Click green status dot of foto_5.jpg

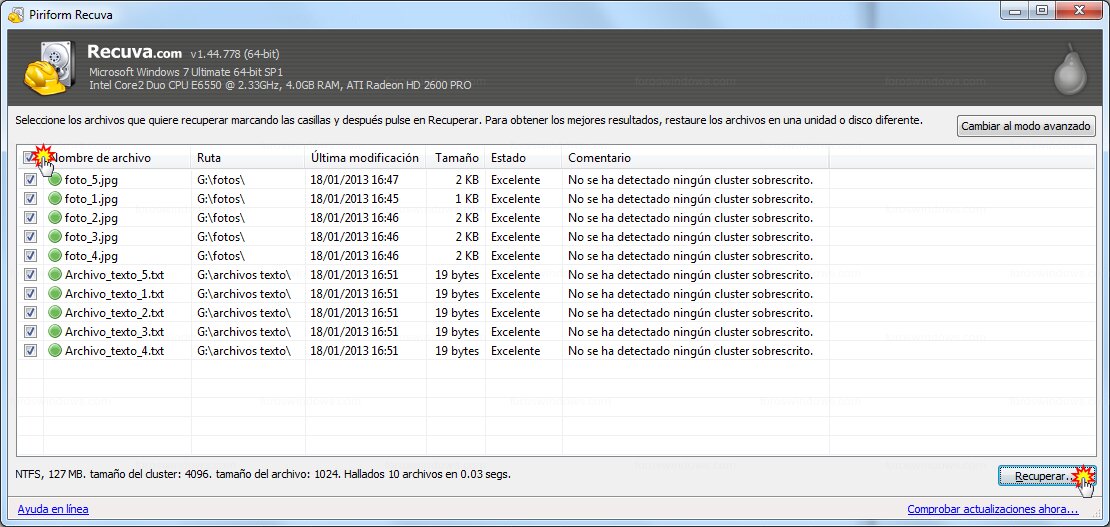[x=55, y=180]
